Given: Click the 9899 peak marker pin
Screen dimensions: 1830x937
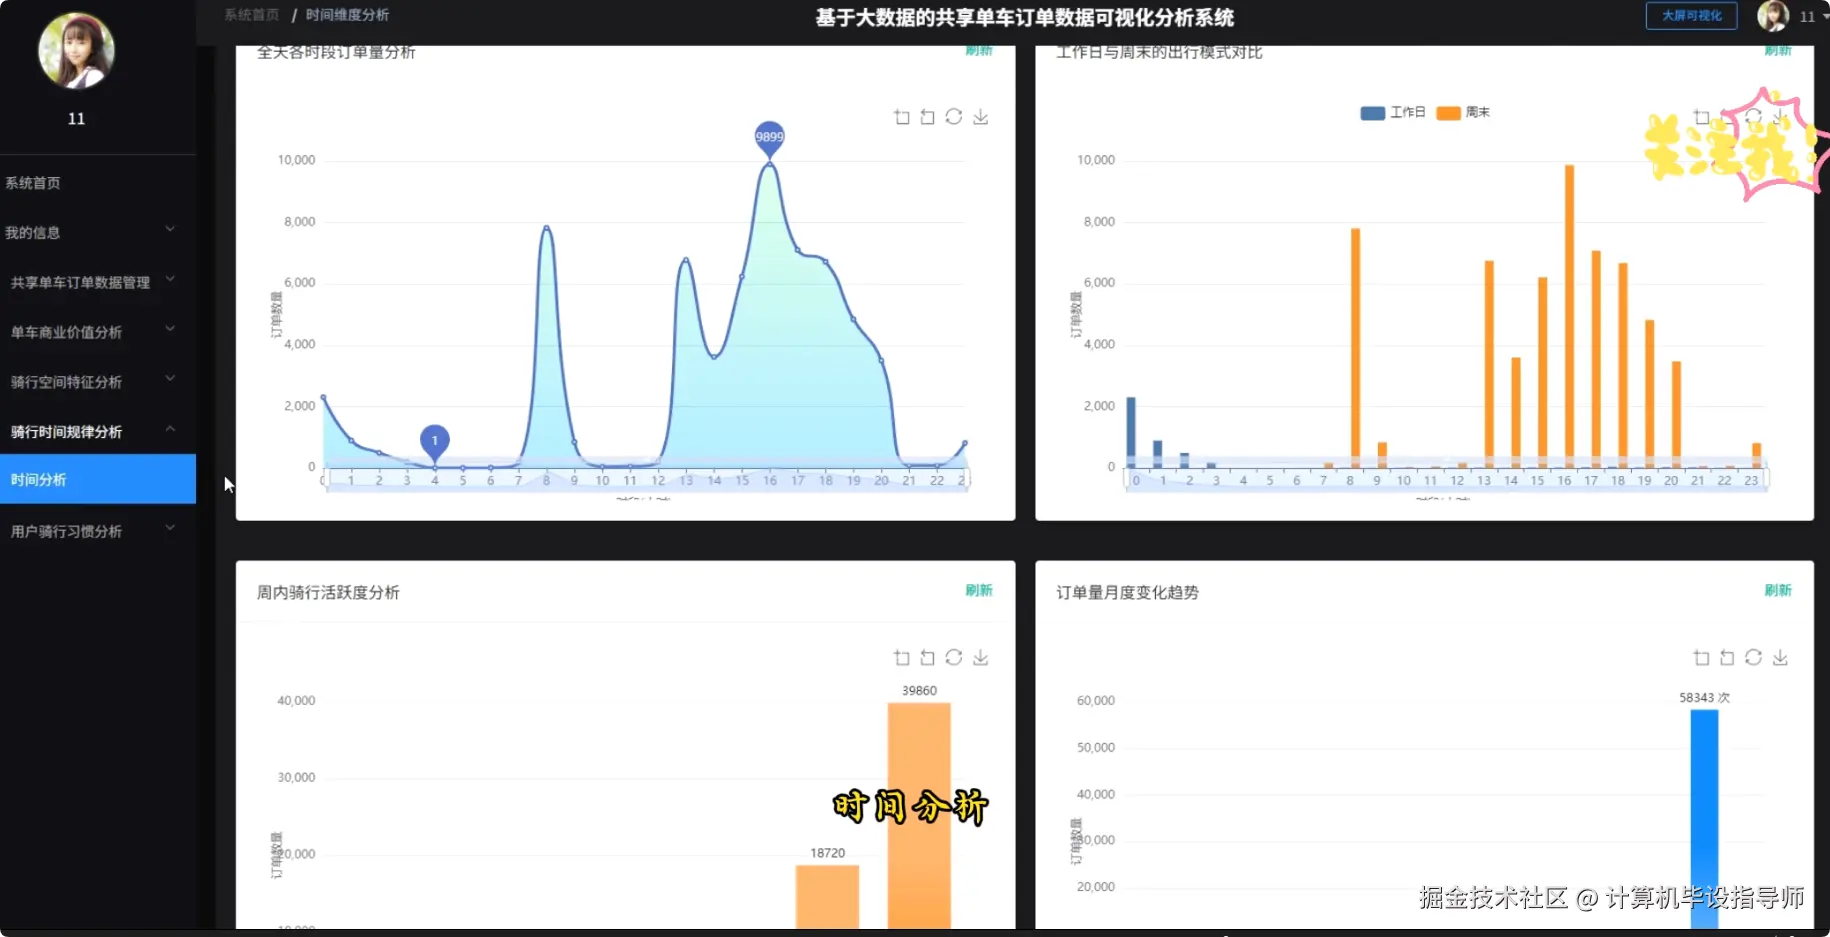Looking at the screenshot, I should click(769, 138).
